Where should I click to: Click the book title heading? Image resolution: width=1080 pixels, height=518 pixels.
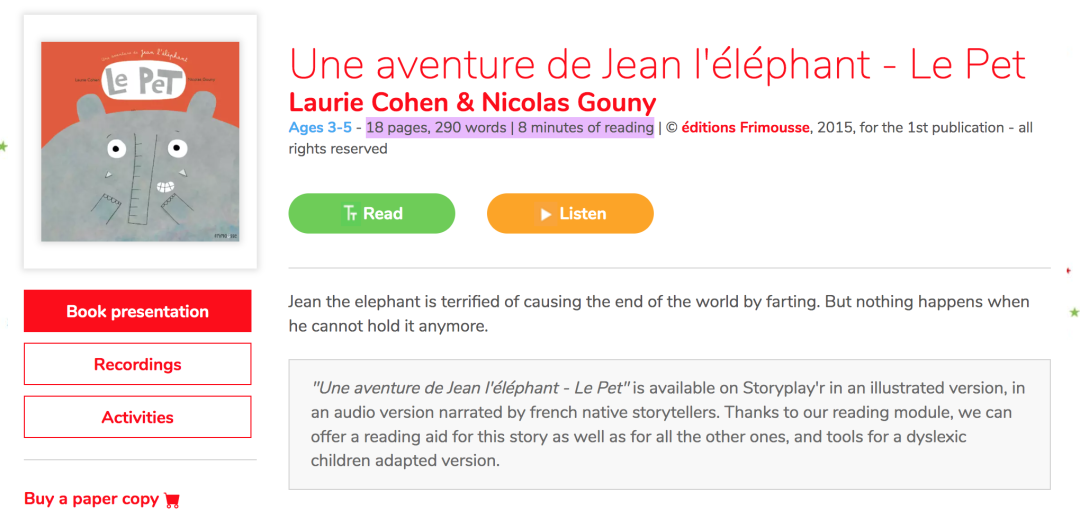click(x=657, y=64)
